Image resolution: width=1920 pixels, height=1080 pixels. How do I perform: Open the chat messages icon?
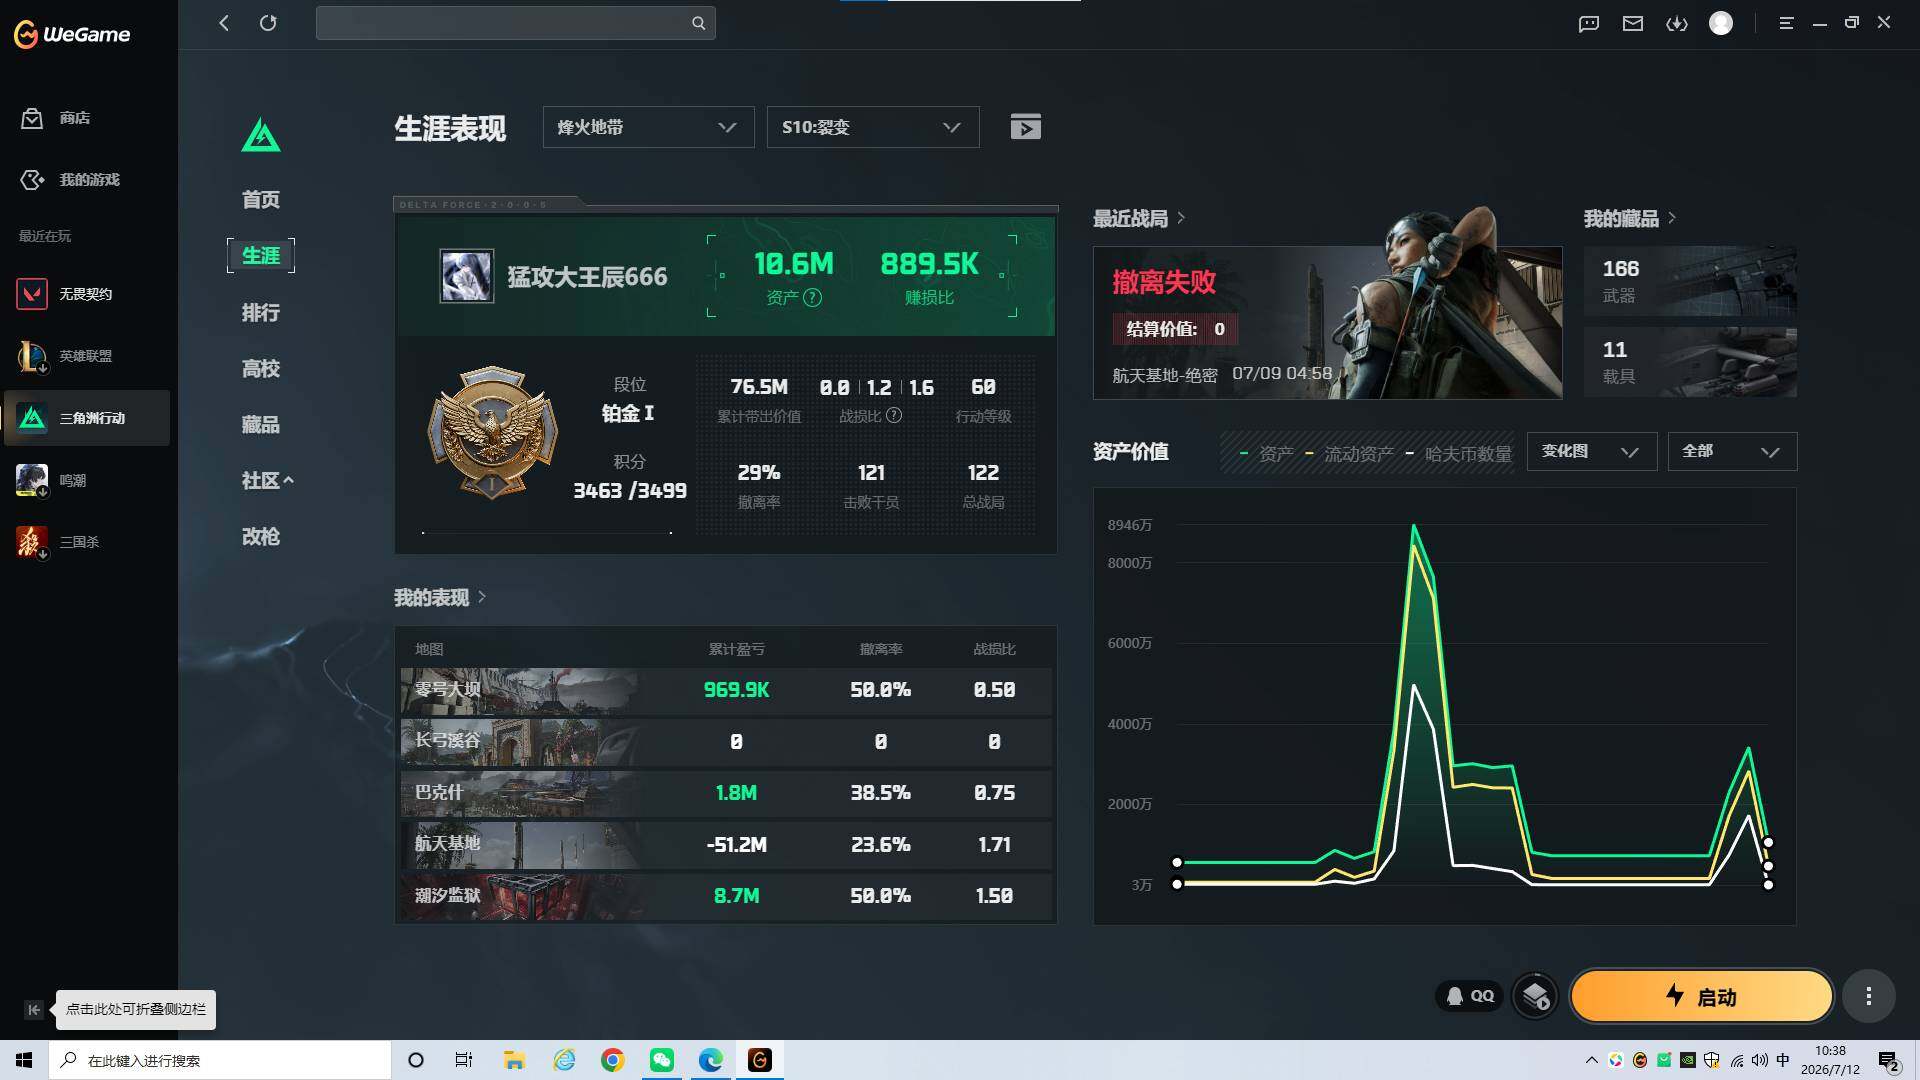pos(1589,23)
